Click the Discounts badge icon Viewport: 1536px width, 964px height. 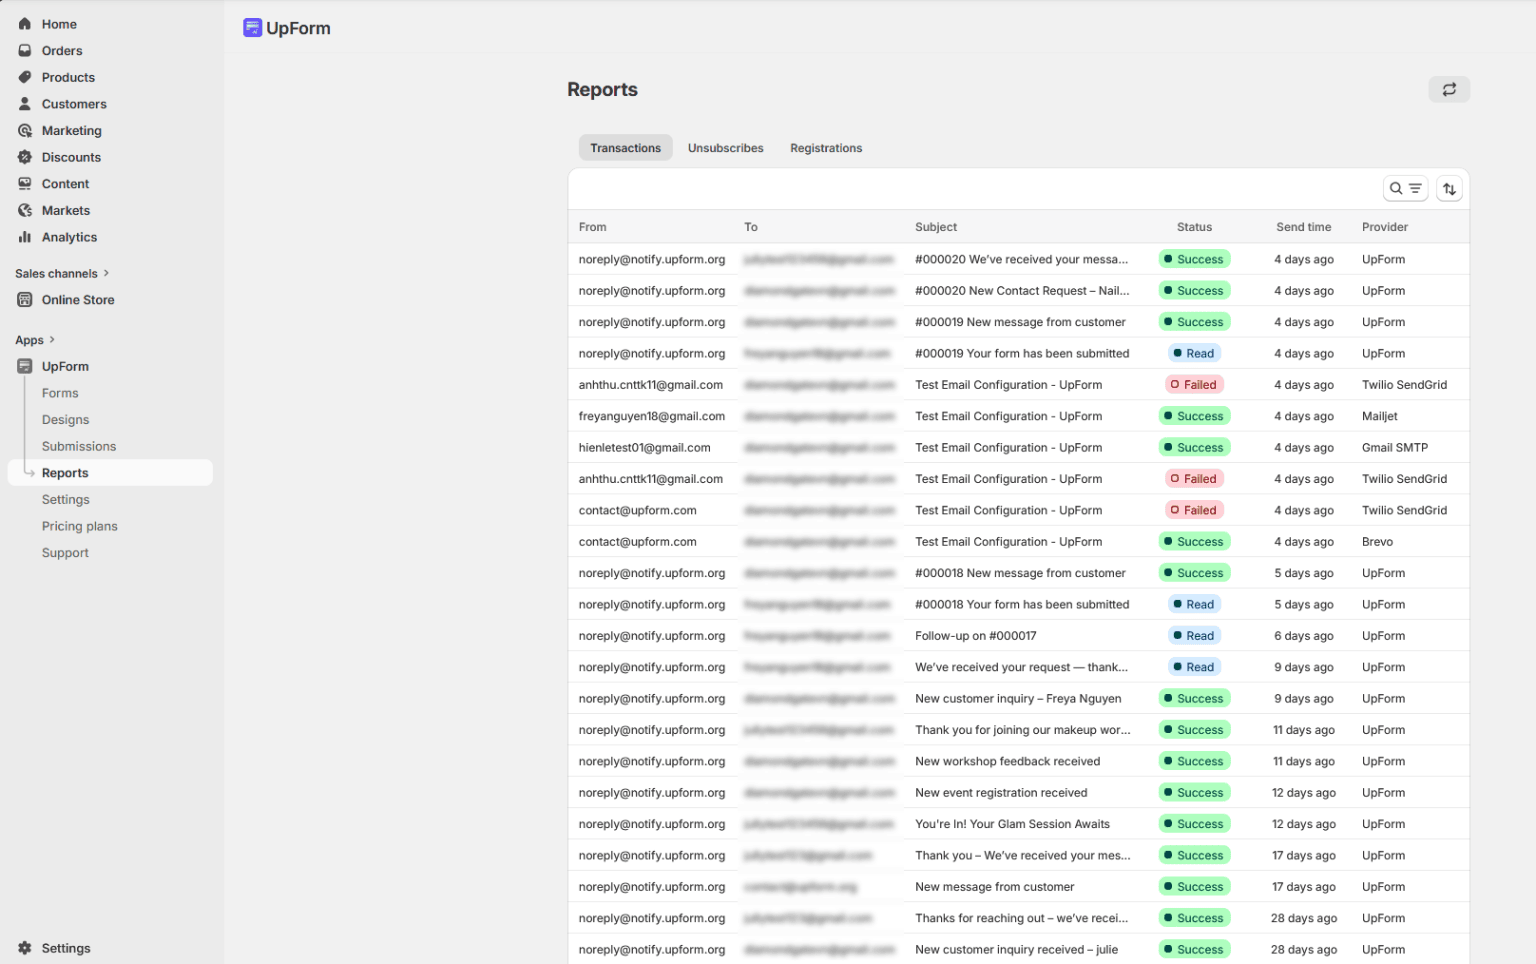[25, 157]
